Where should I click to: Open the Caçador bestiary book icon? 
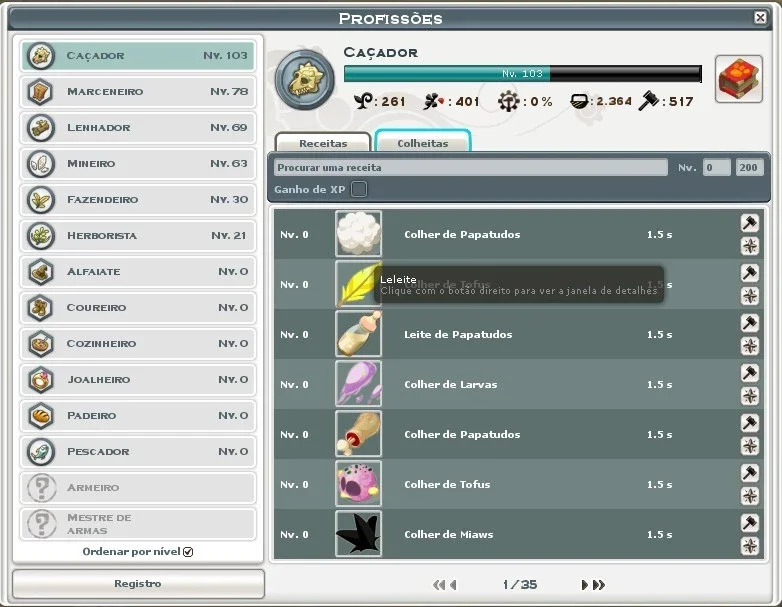click(x=739, y=79)
